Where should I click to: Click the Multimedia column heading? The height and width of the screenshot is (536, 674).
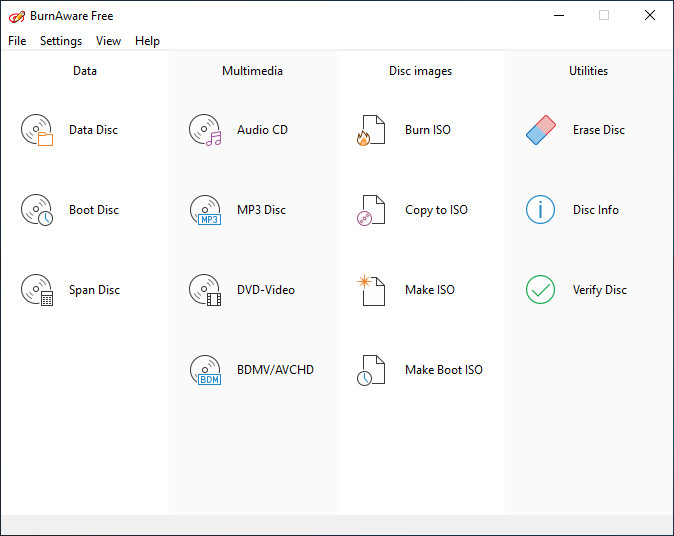coord(252,71)
